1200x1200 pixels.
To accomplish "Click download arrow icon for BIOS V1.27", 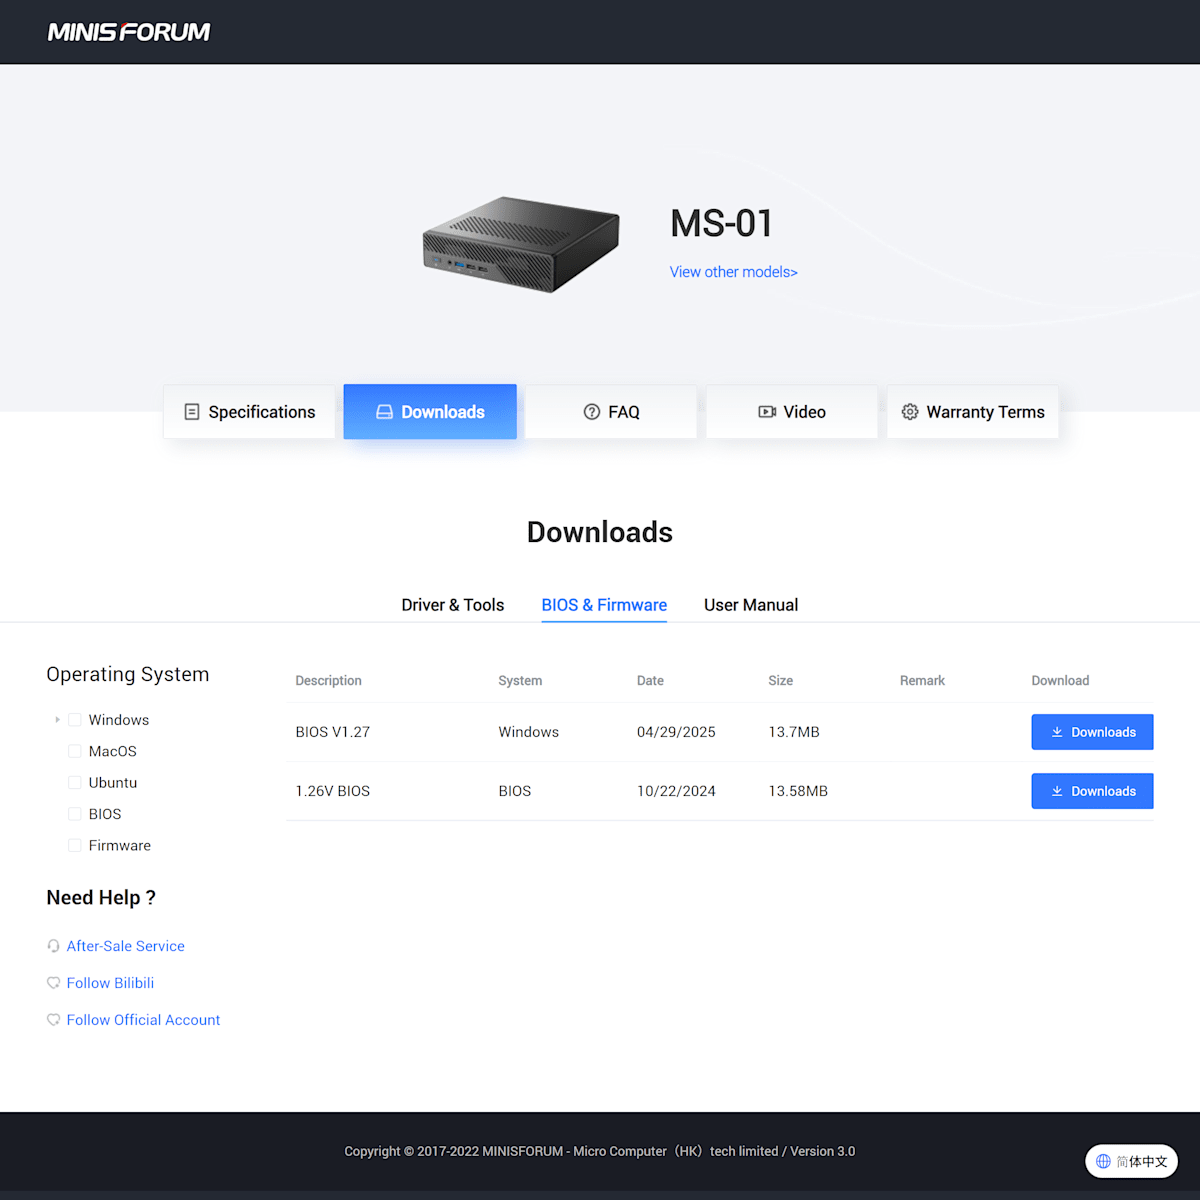I will (1057, 732).
